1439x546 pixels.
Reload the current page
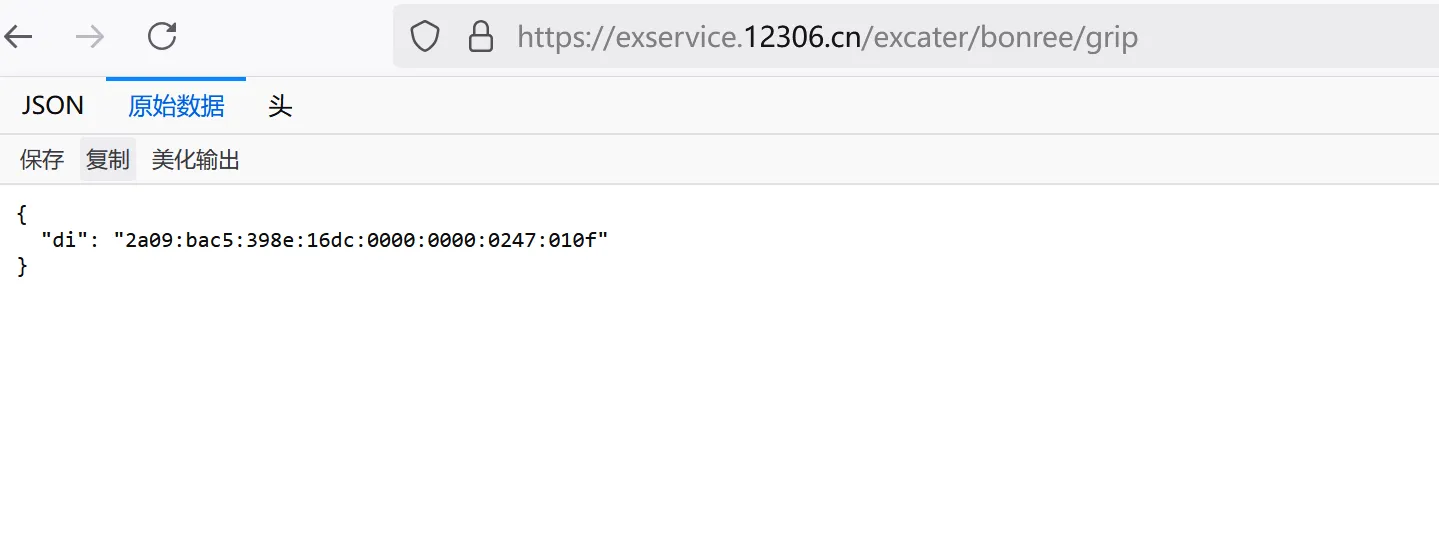pos(162,37)
